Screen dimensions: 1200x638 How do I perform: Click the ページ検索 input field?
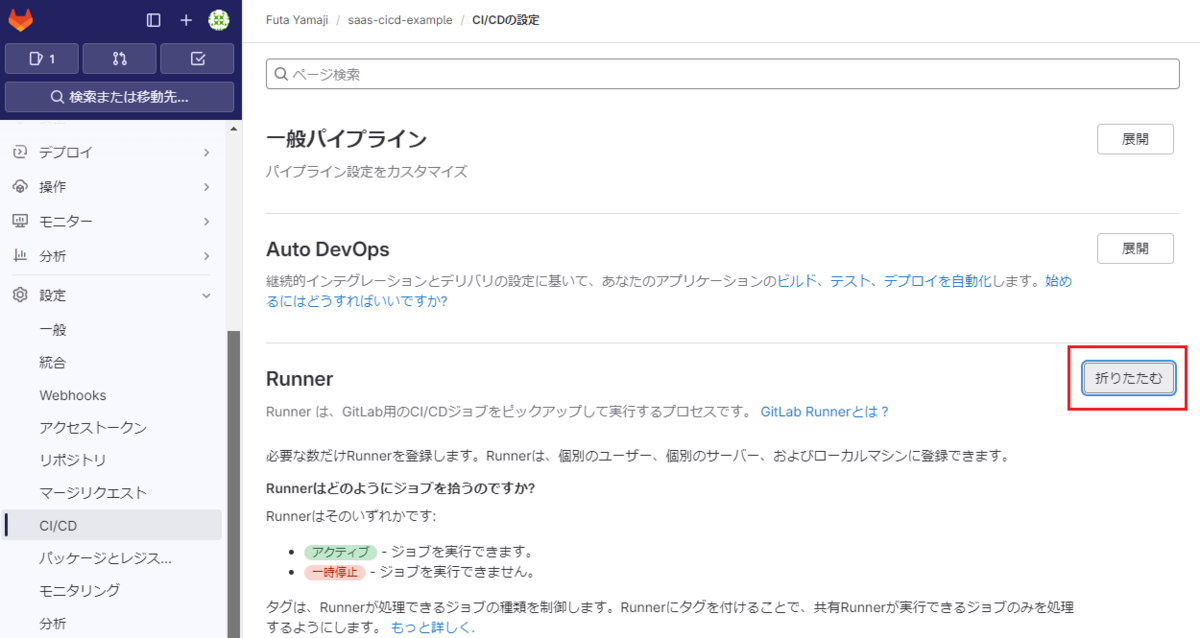tap(723, 74)
